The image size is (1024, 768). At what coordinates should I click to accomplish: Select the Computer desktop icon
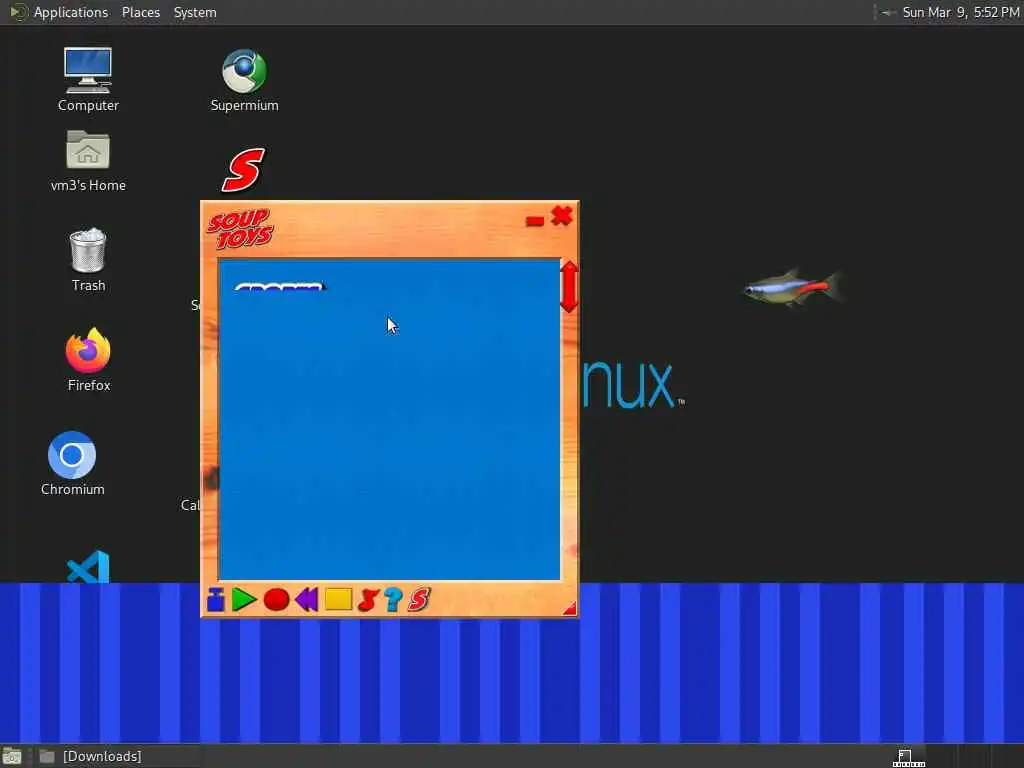(88, 80)
